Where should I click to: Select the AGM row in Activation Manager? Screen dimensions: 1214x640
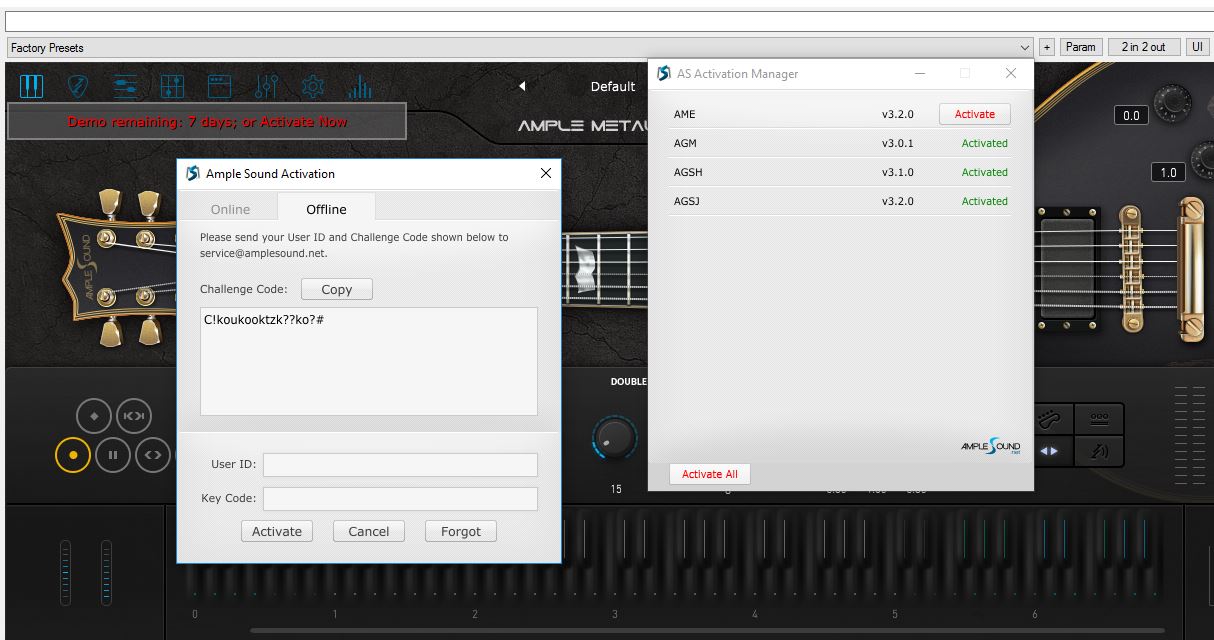(840, 143)
